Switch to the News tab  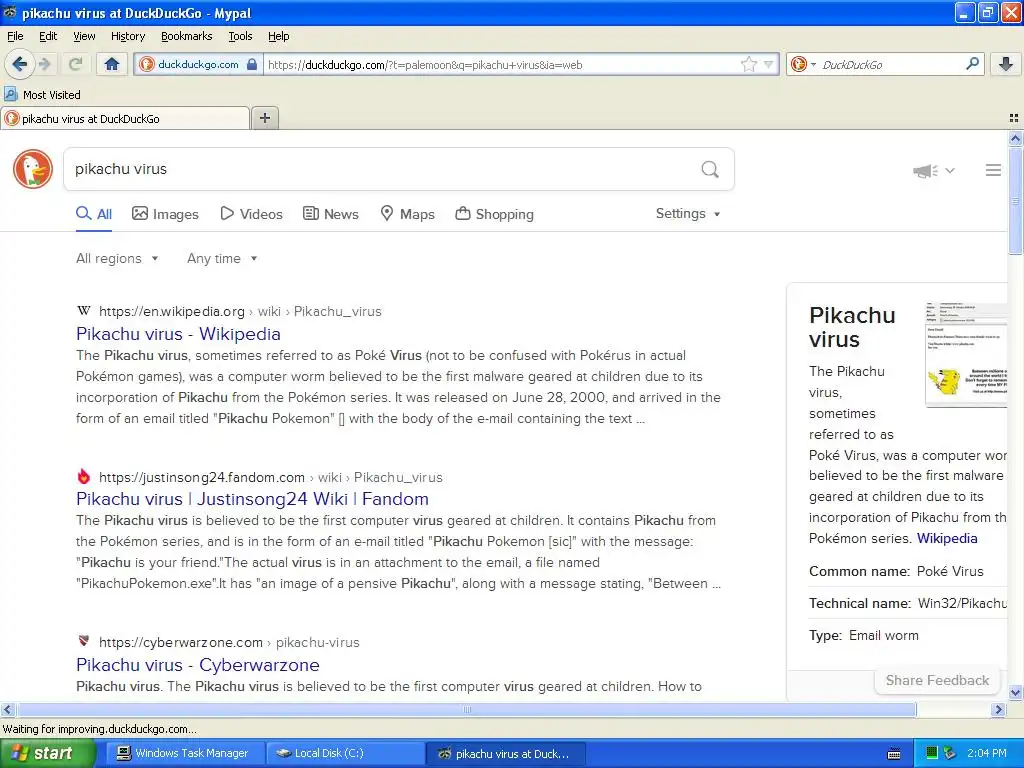[x=331, y=214]
